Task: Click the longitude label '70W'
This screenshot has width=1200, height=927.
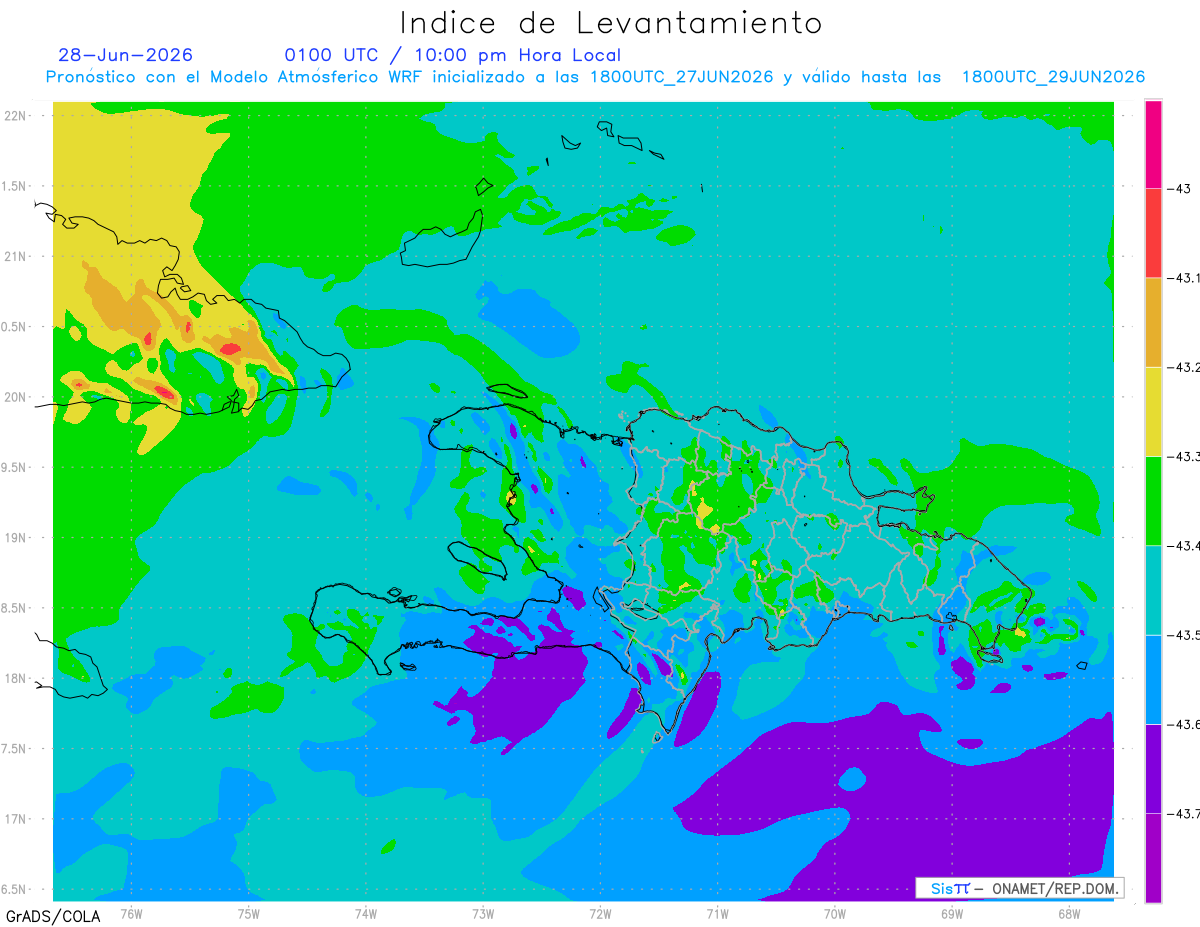Action: coord(835,913)
